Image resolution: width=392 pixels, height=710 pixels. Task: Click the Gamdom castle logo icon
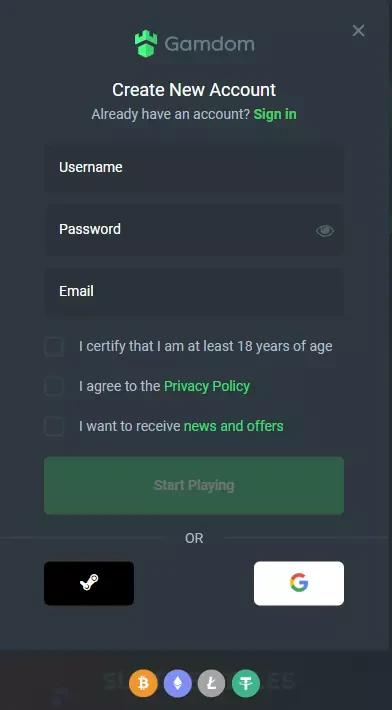pos(146,44)
